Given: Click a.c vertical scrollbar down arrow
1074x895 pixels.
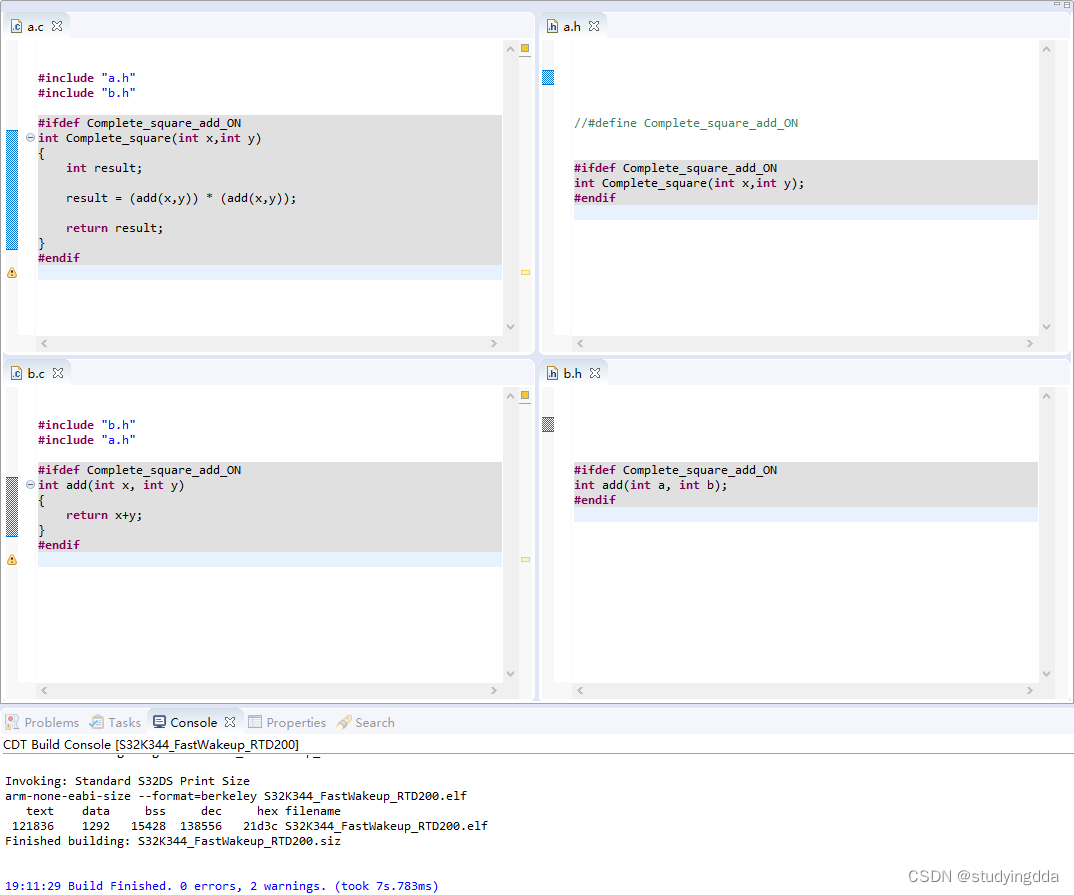Looking at the screenshot, I should [x=510, y=327].
